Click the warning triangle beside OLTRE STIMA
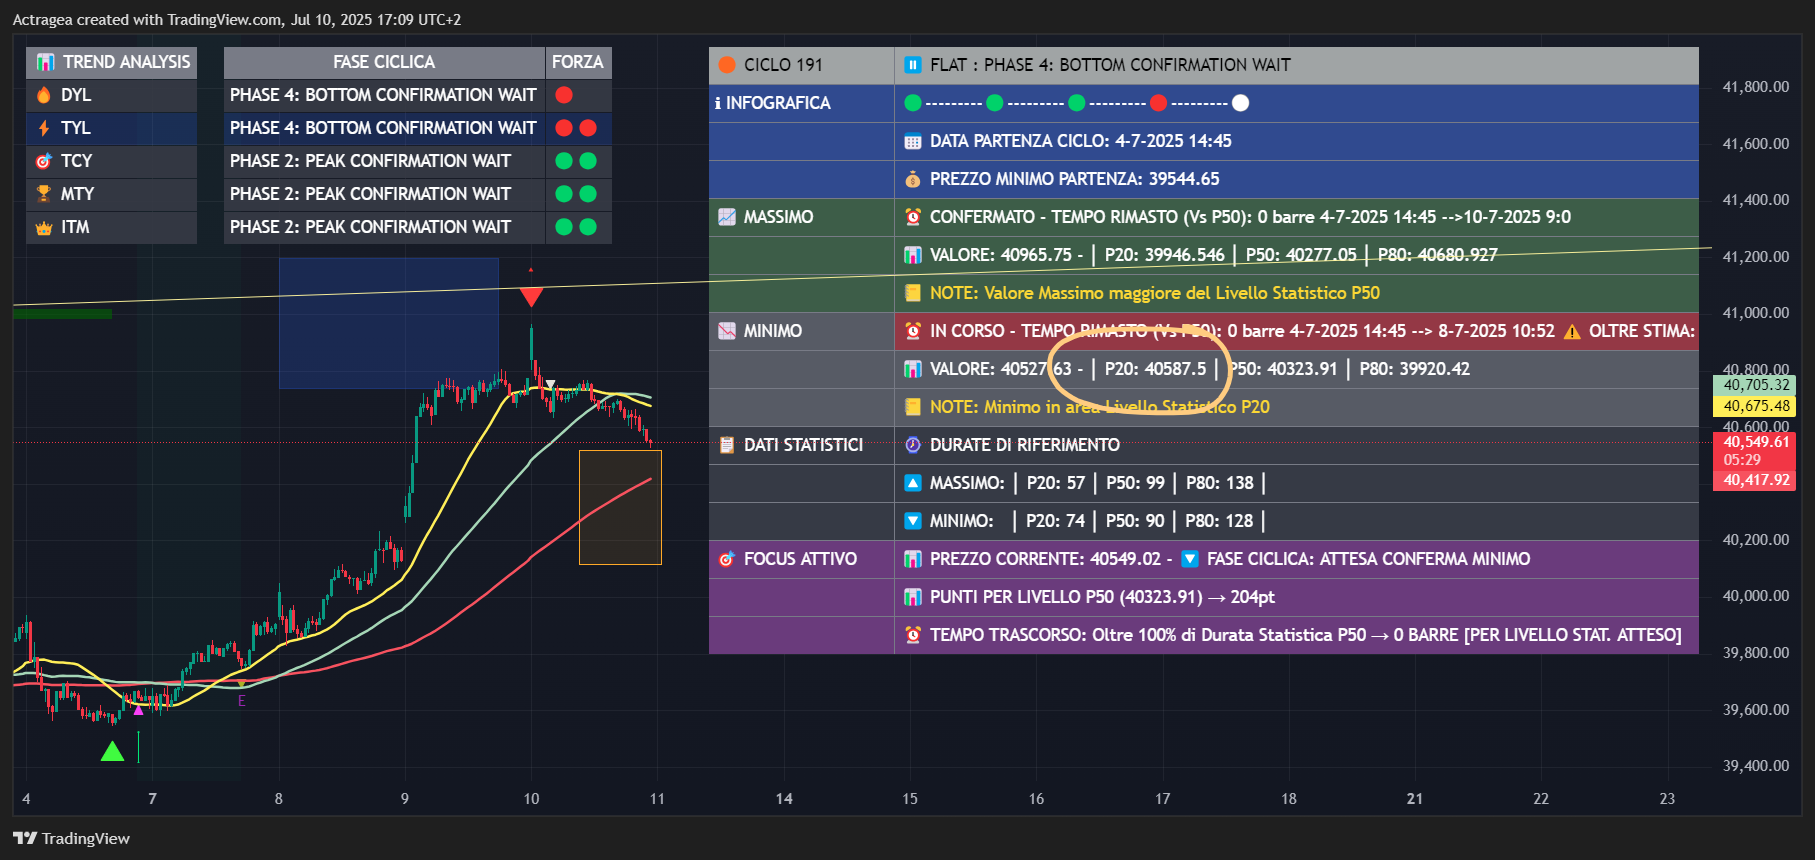Image resolution: width=1815 pixels, height=860 pixels. point(1572,331)
